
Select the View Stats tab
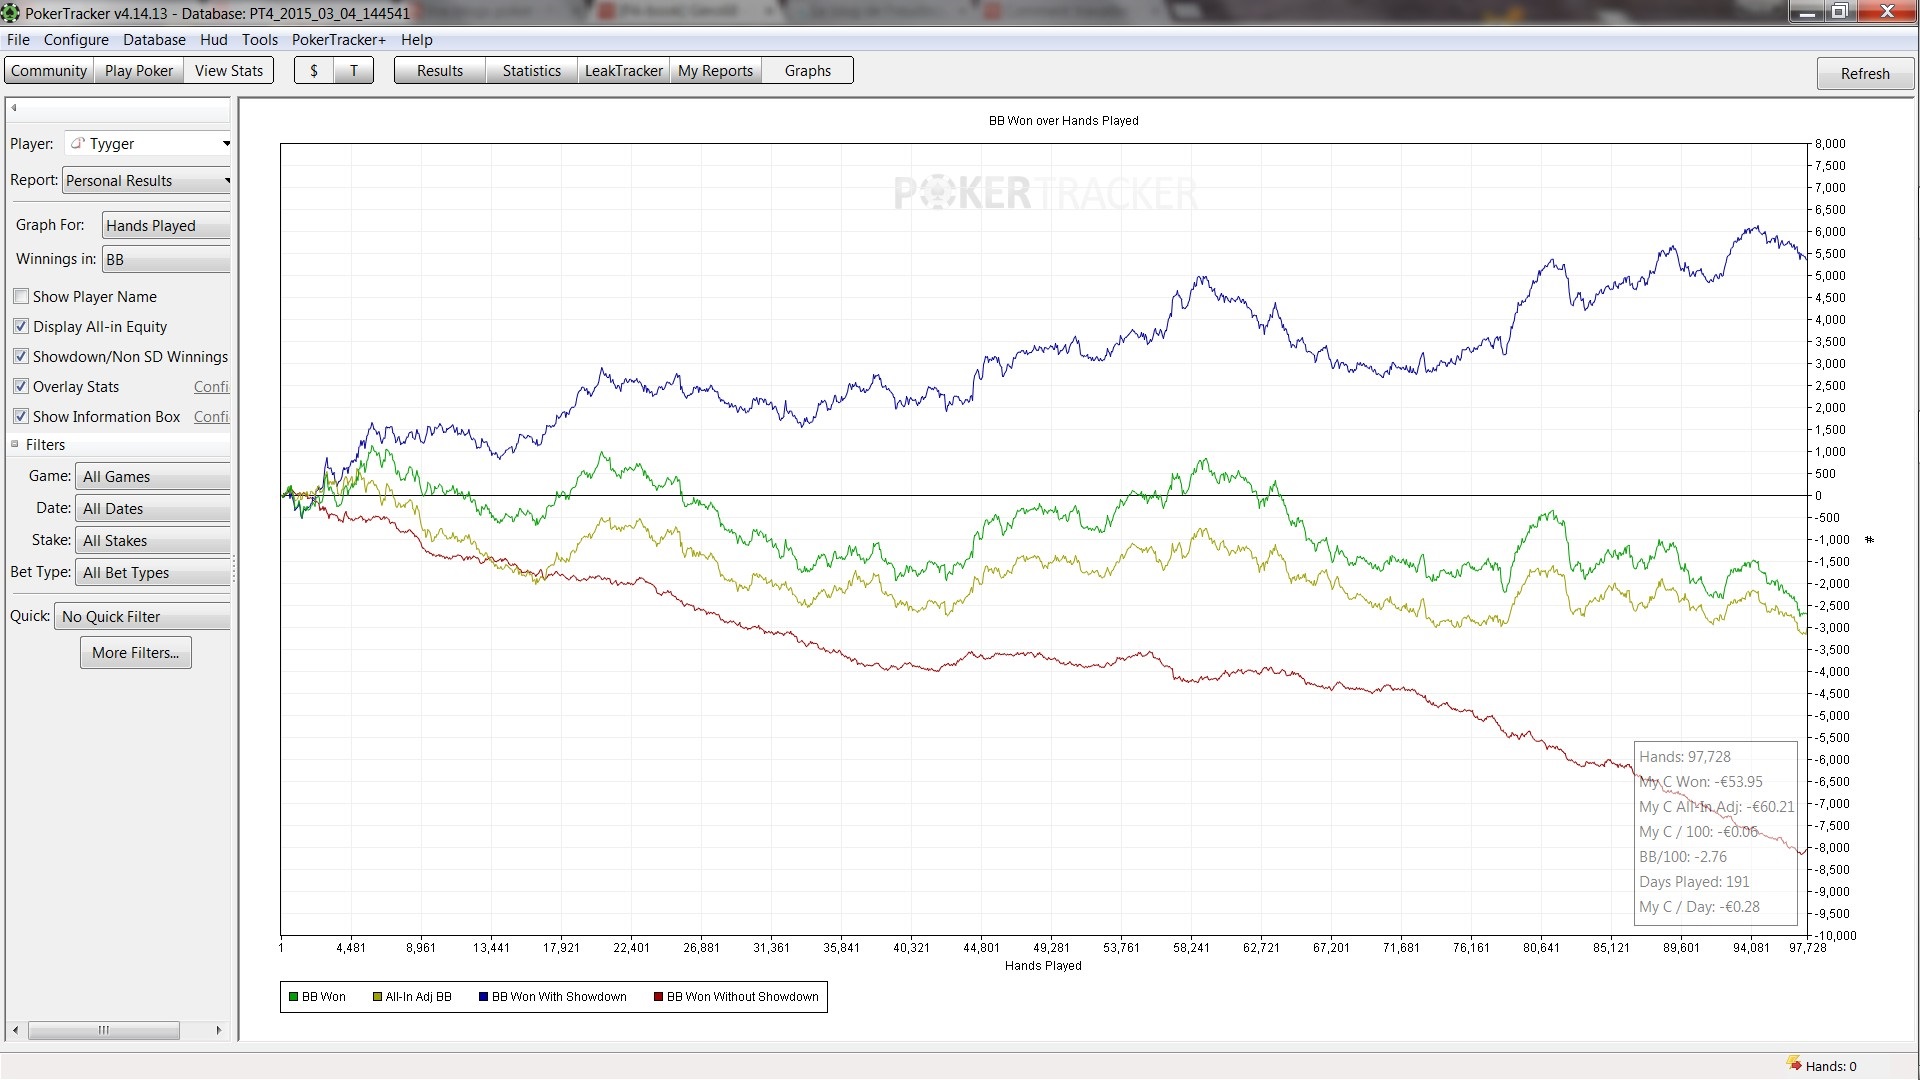(229, 71)
